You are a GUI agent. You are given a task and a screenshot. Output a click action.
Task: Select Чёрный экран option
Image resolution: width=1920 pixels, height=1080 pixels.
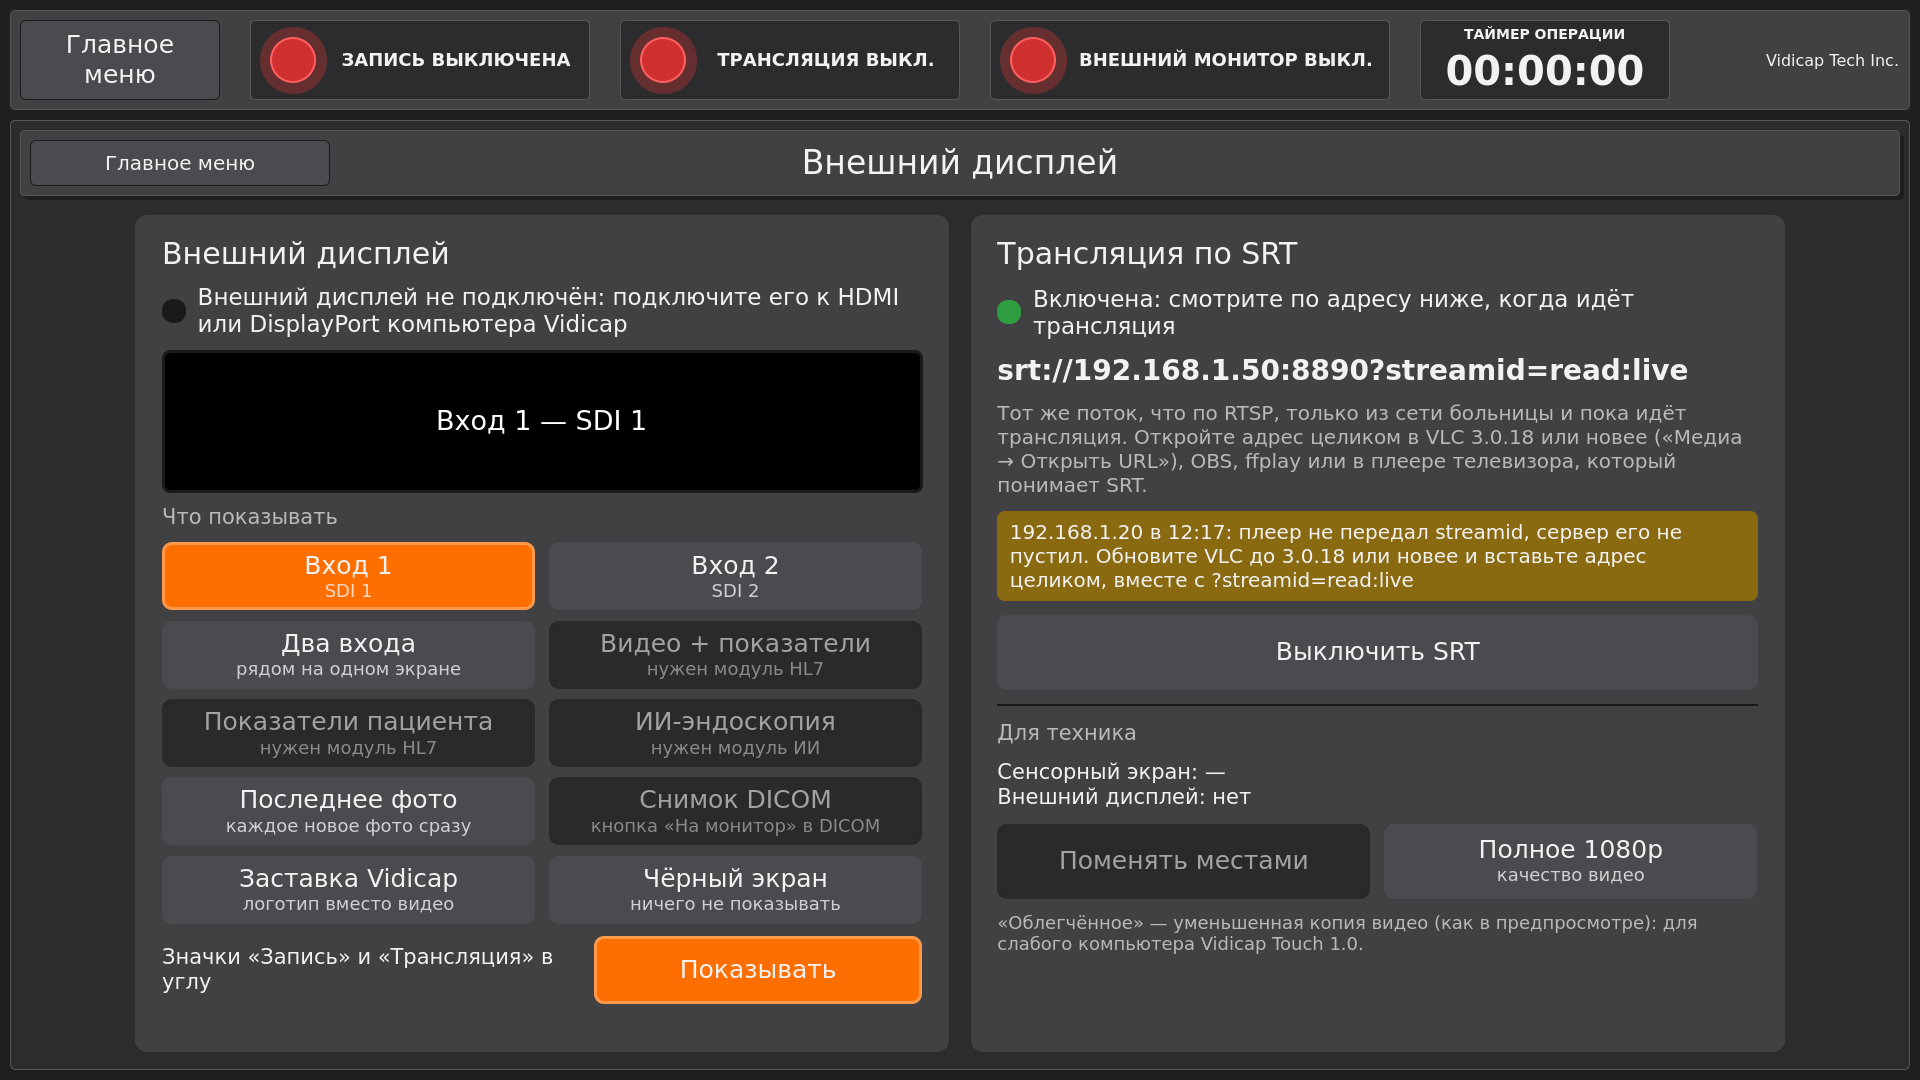click(735, 890)
